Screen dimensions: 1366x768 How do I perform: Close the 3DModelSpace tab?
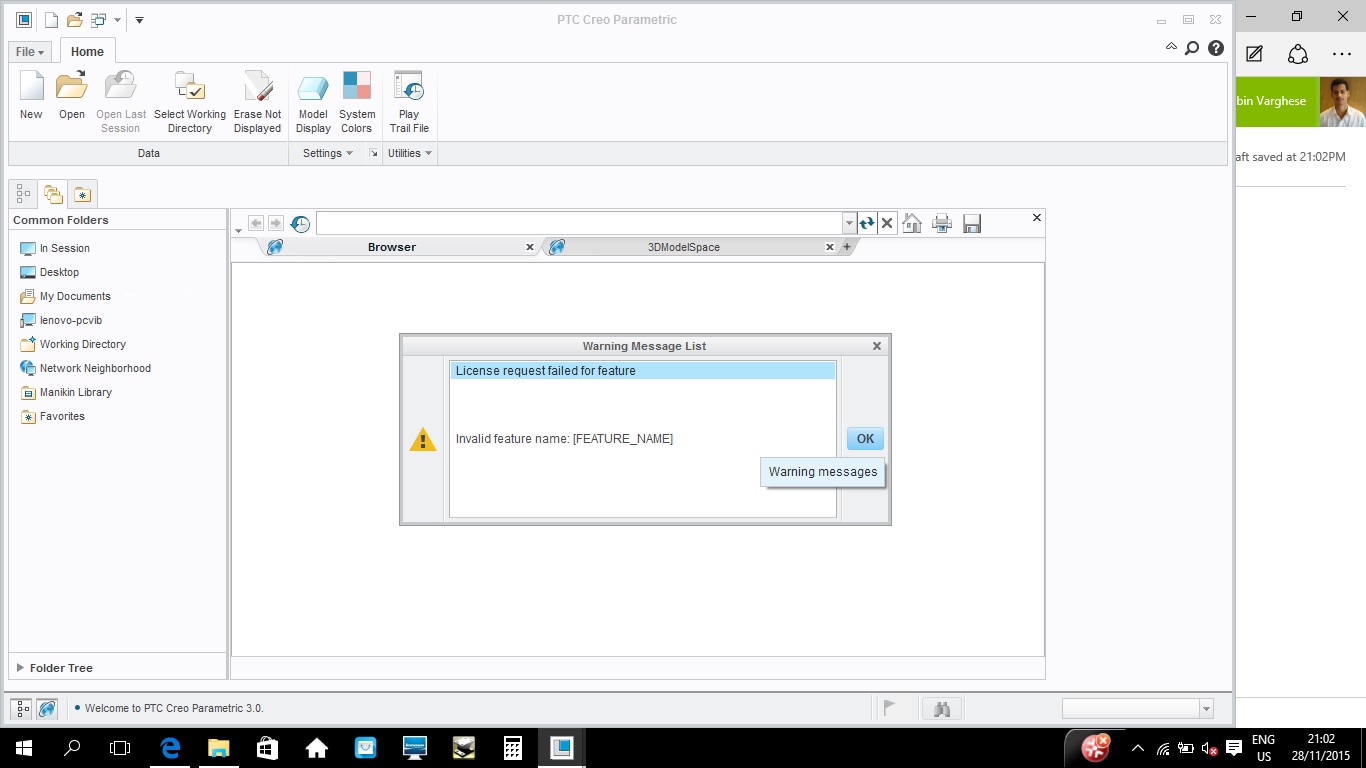[x=829, y=247]
